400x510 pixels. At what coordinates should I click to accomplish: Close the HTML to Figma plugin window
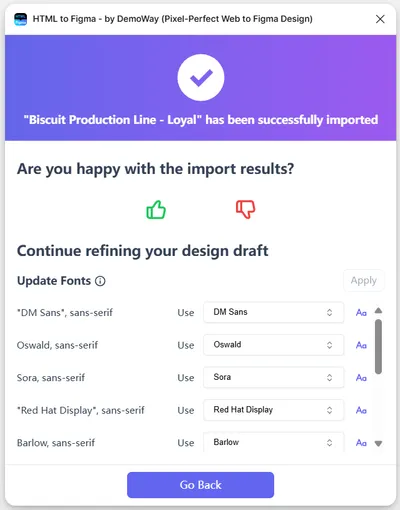coord(380,19)
